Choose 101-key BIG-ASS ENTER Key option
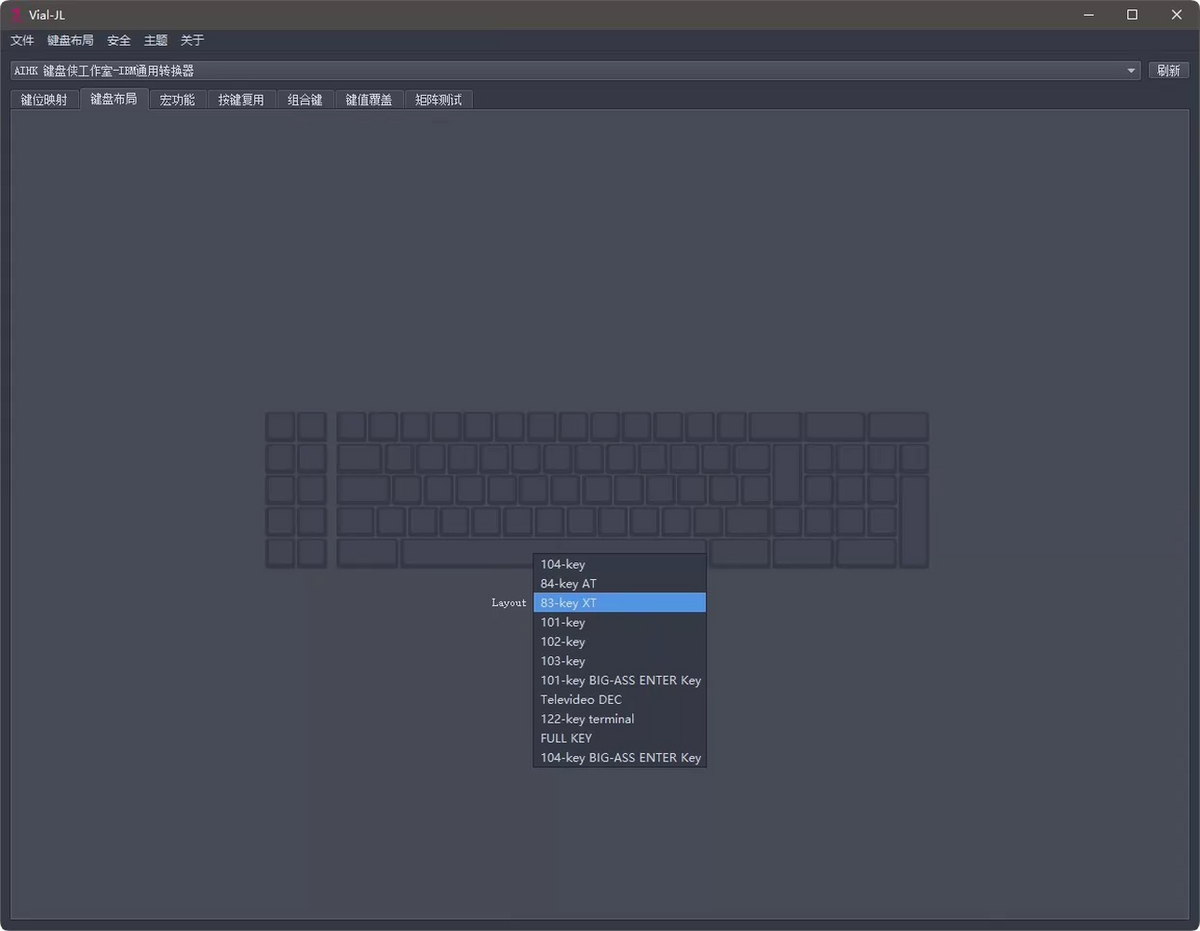The image size is (1200, 931). tap(619, 680)
